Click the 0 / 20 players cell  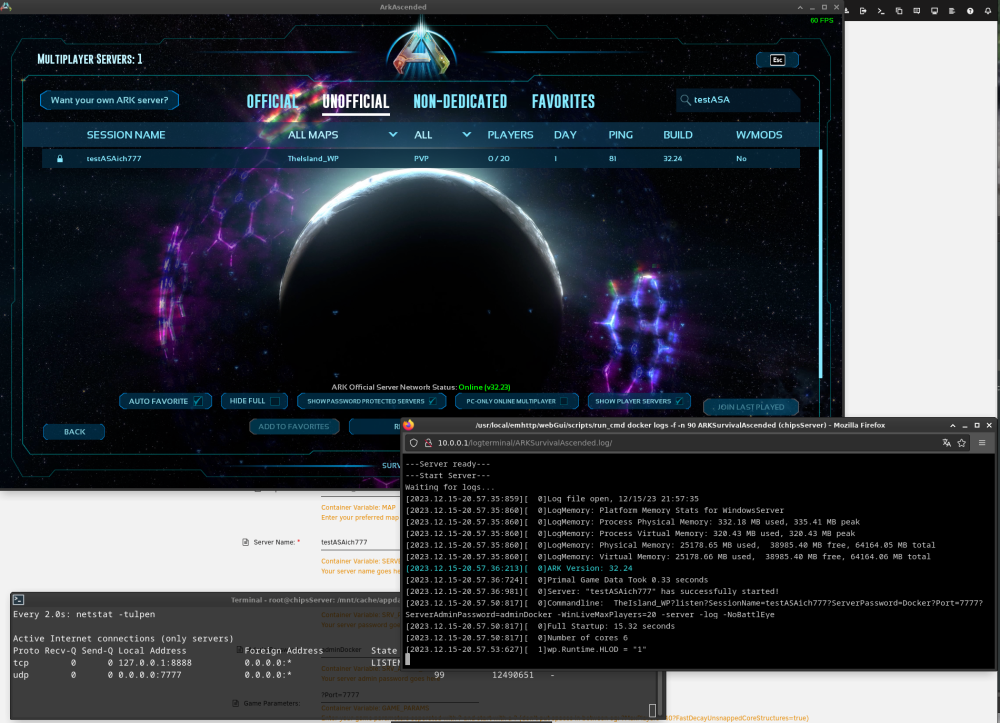pos(499,159)
